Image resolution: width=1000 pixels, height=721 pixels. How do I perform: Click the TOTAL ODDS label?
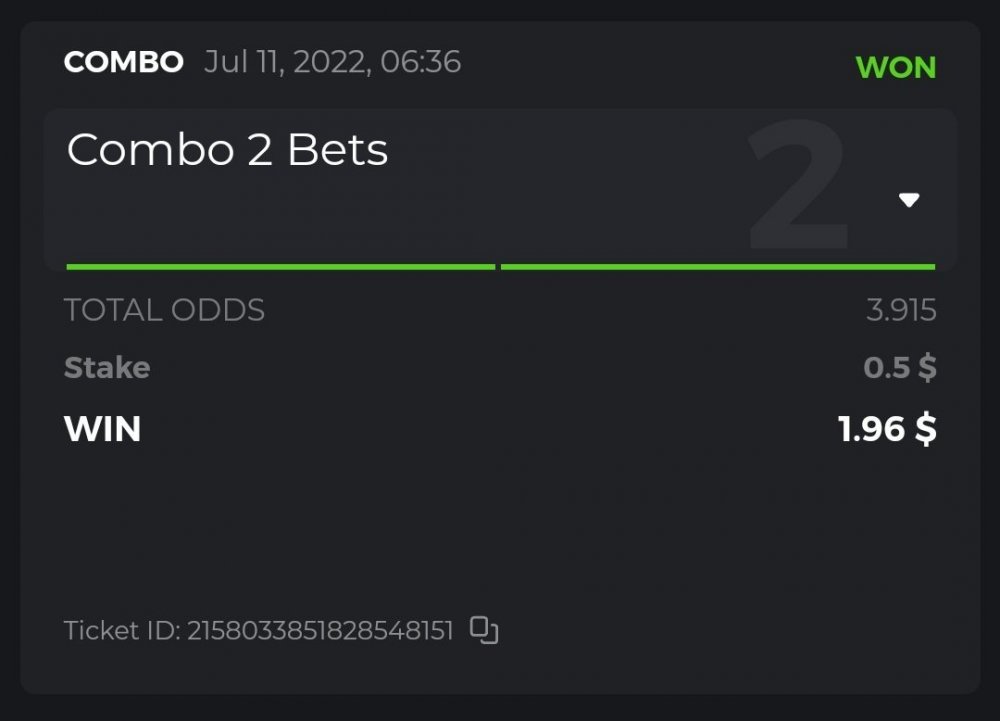164,310
